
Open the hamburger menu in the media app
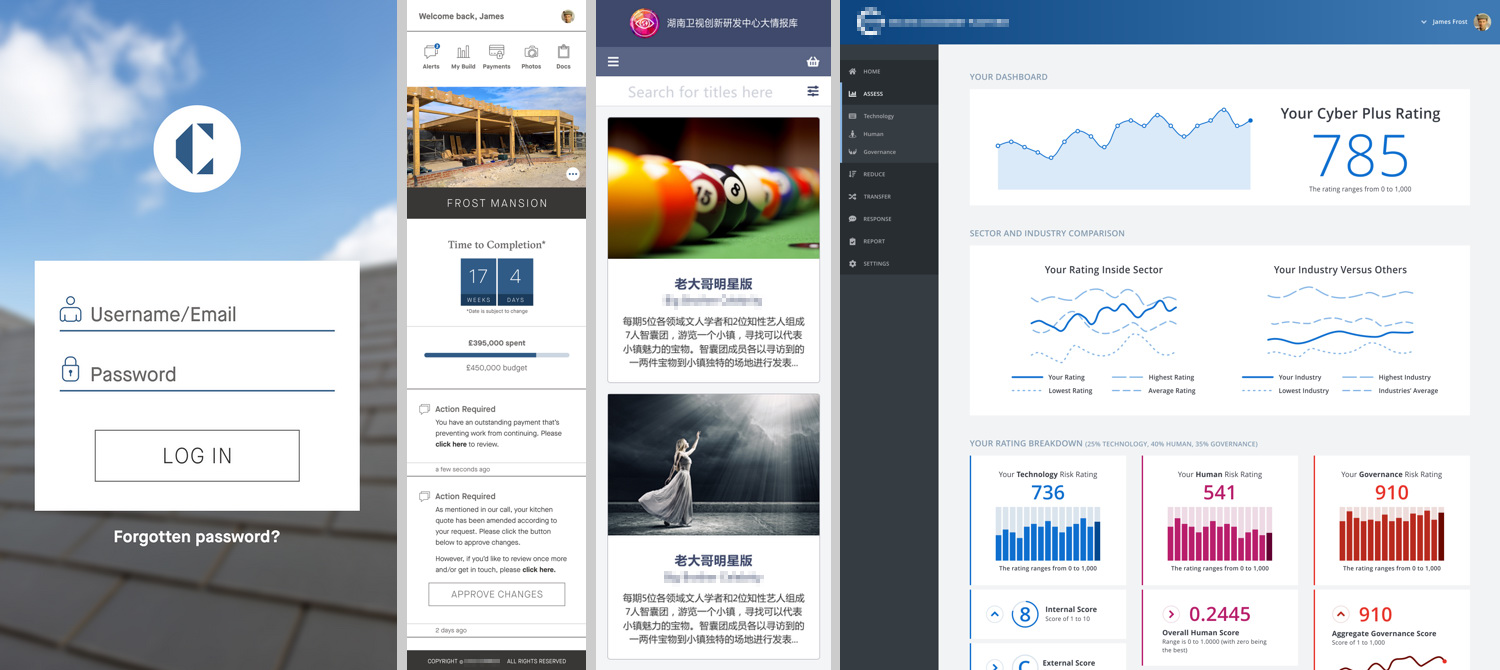613,61
